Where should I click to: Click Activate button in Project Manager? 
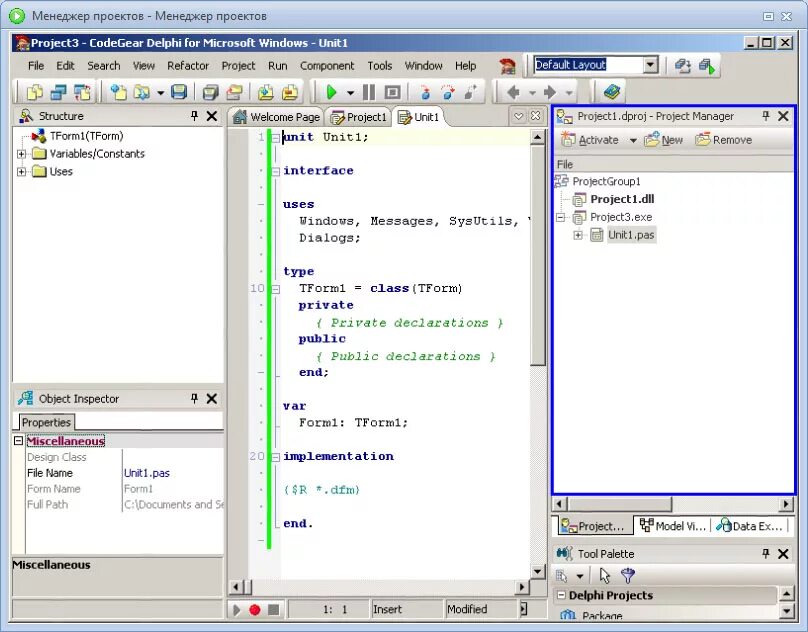pos(591,140)
